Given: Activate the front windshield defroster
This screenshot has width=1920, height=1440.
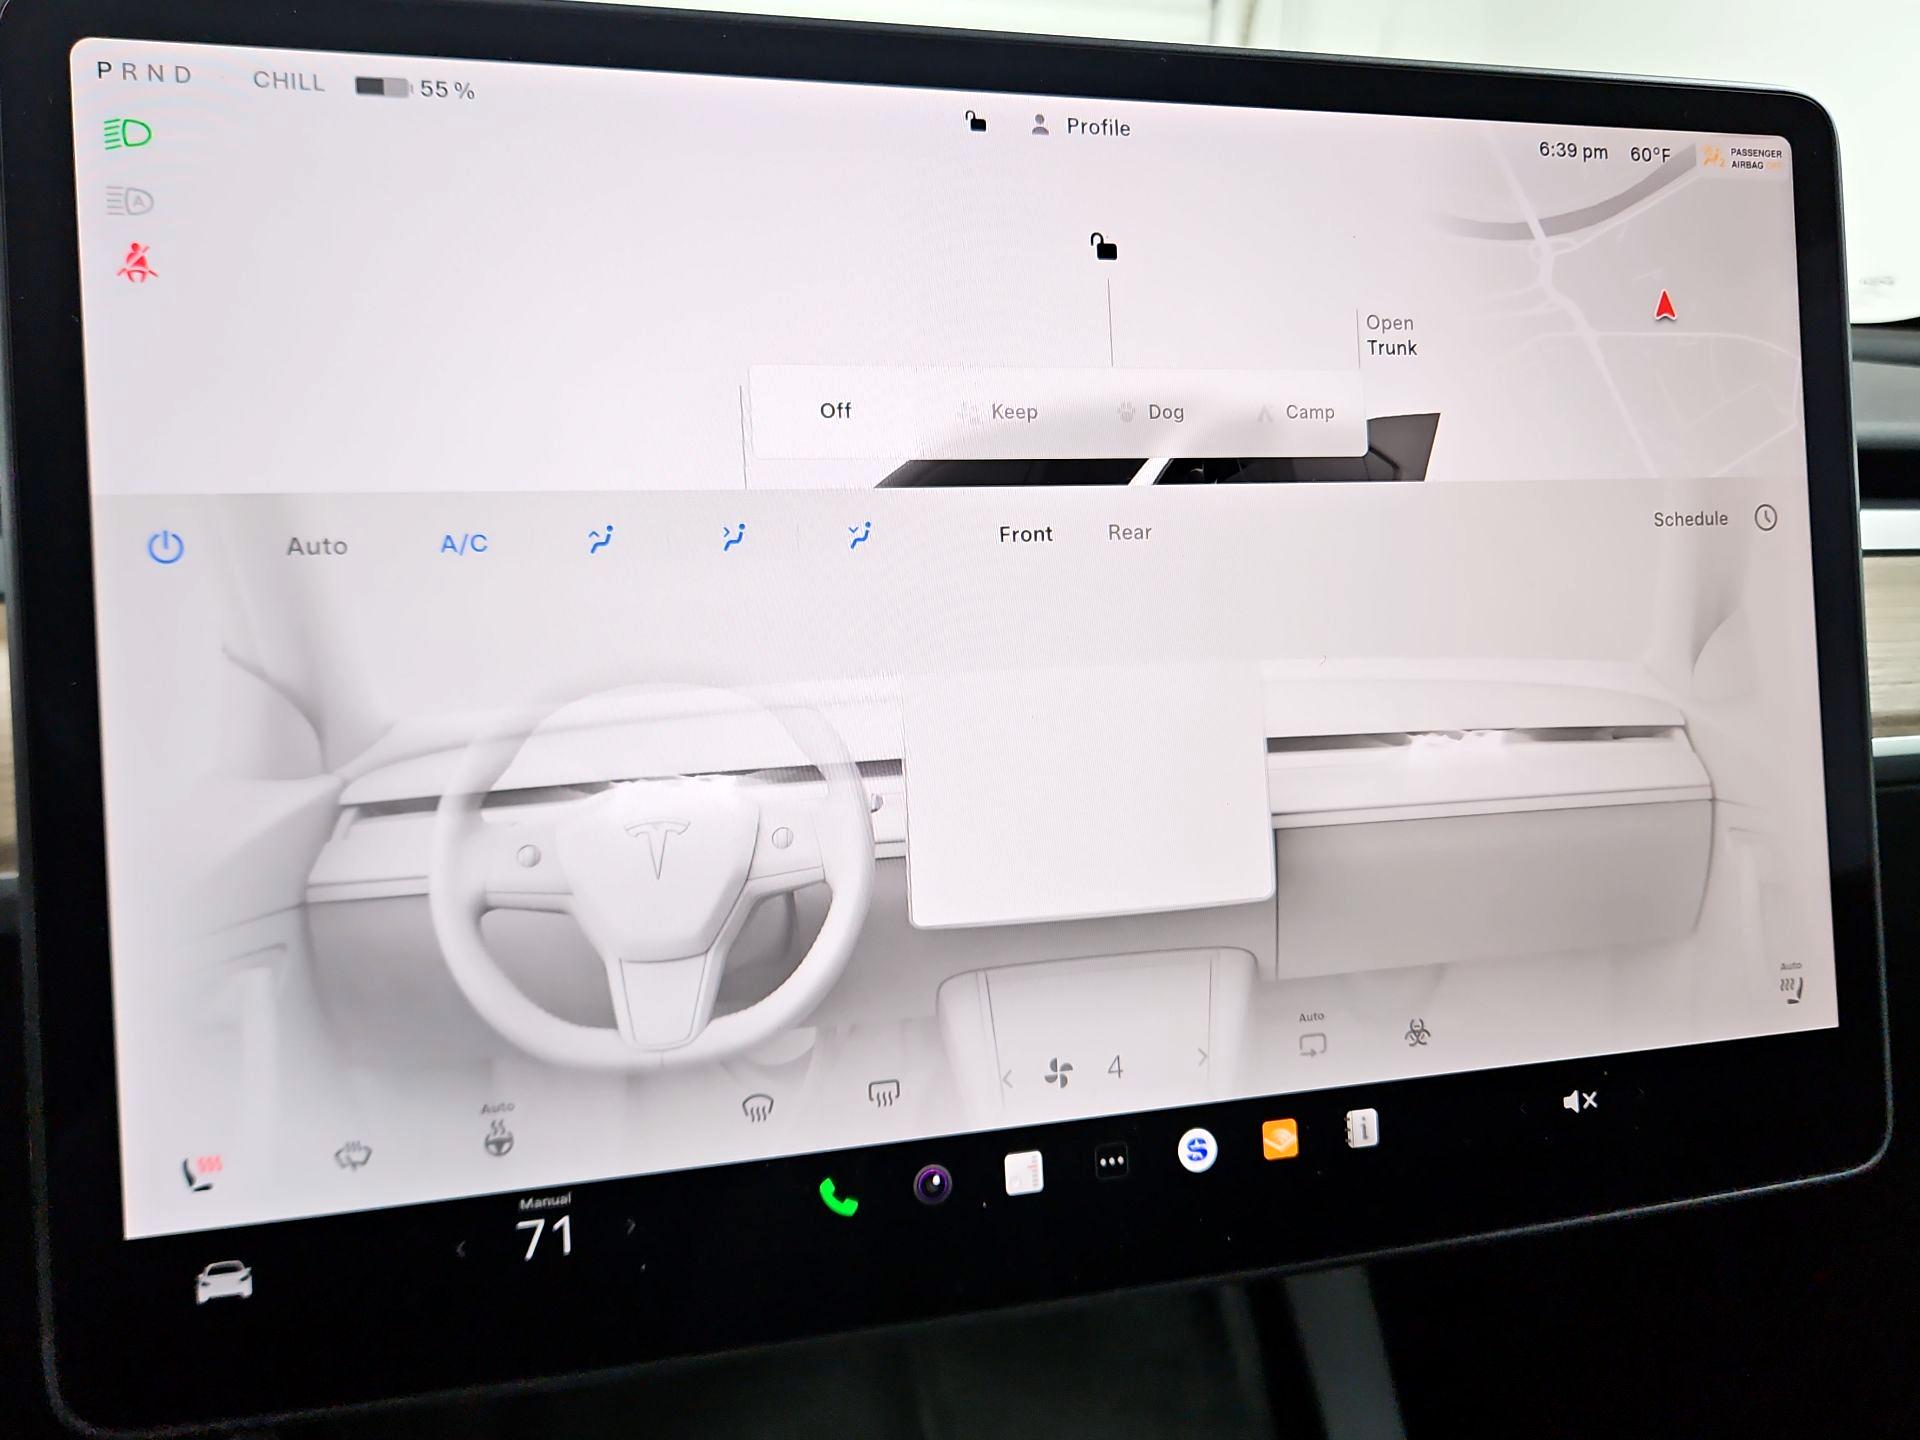Looking at the screenshot, I should point(759,1104).
